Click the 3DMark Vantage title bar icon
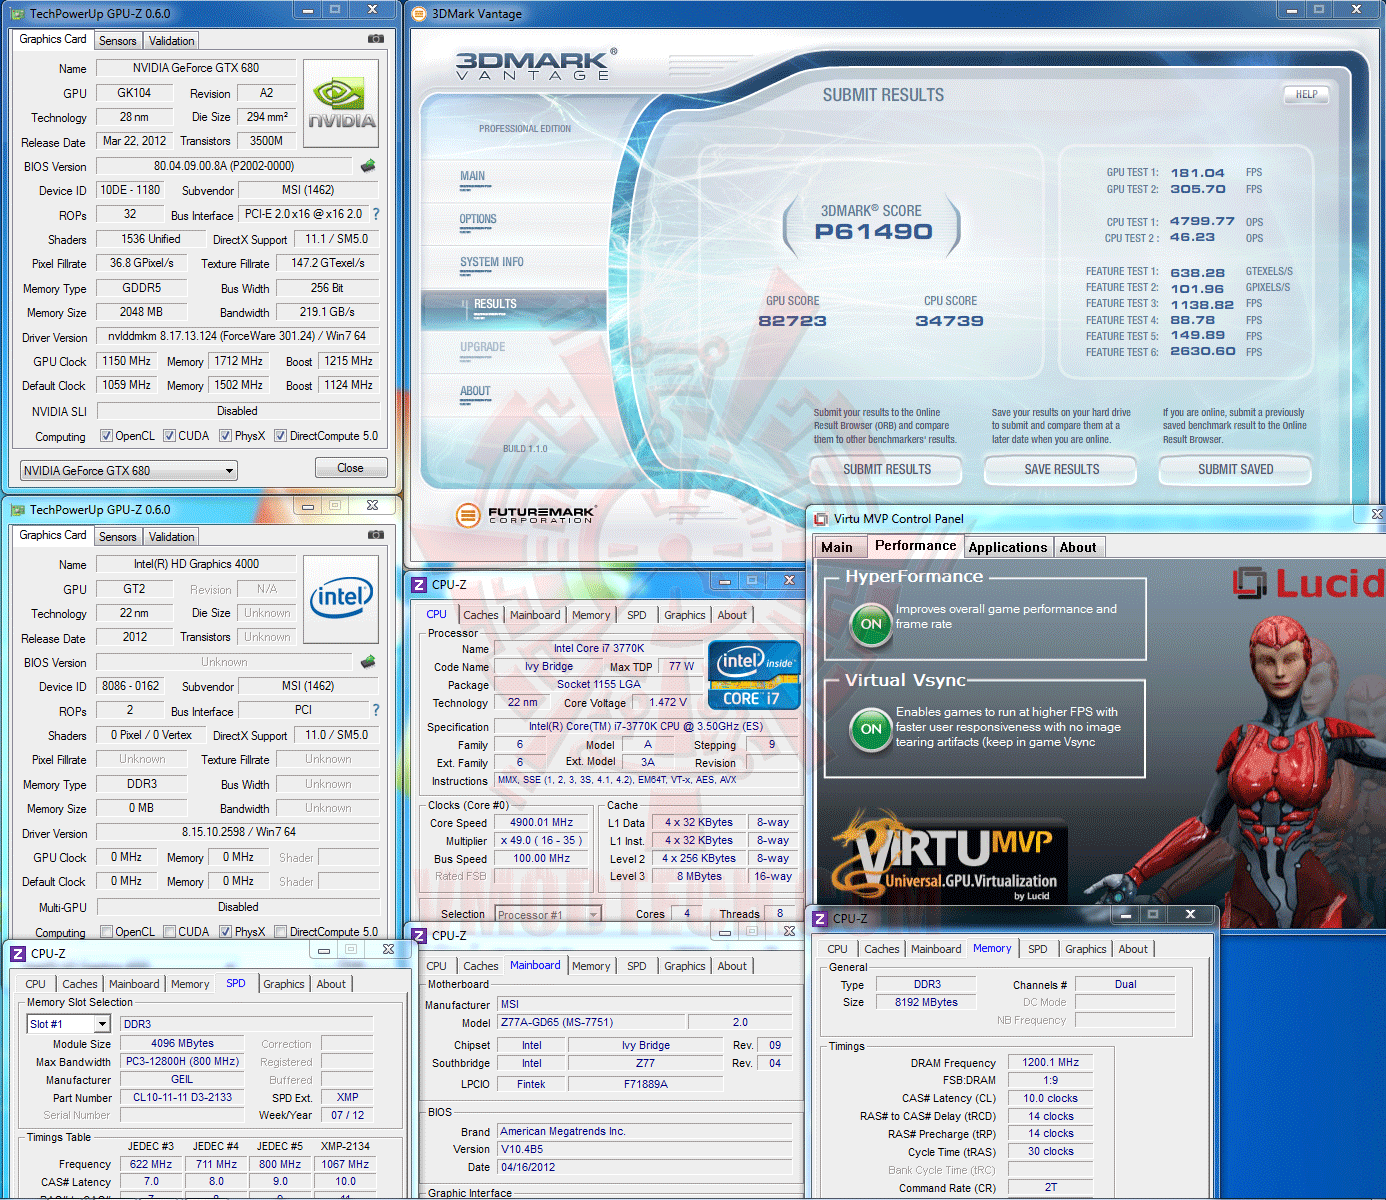The image size is (1386, 1200). tap(419, 14)
